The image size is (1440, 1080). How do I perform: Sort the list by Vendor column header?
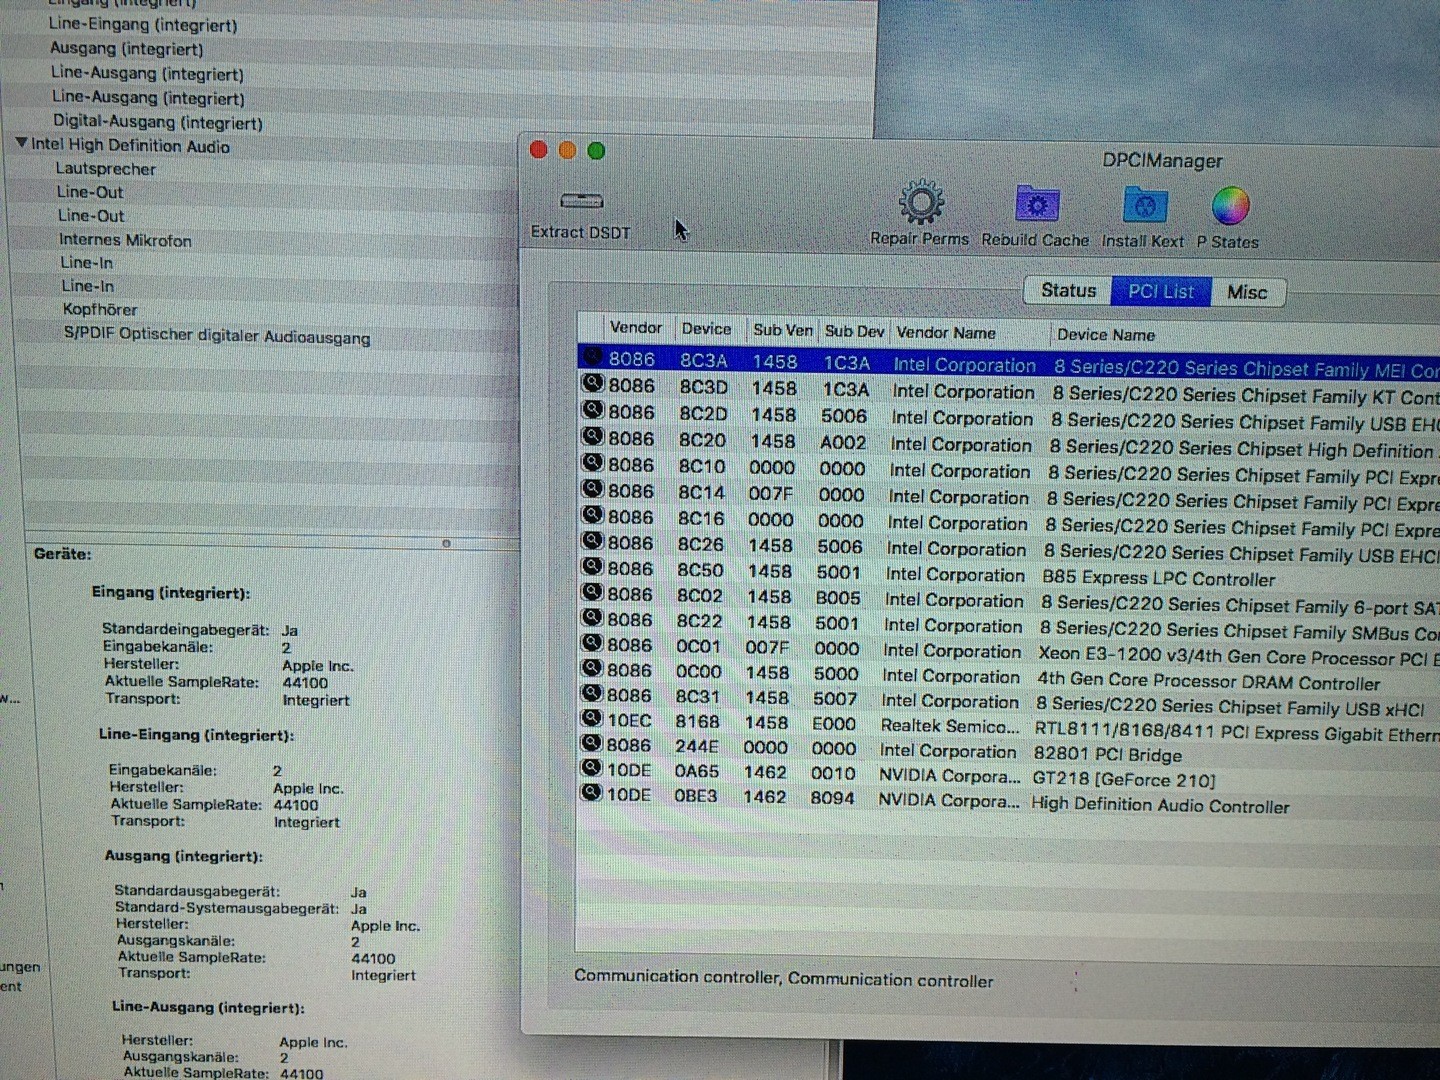point(636,327)
